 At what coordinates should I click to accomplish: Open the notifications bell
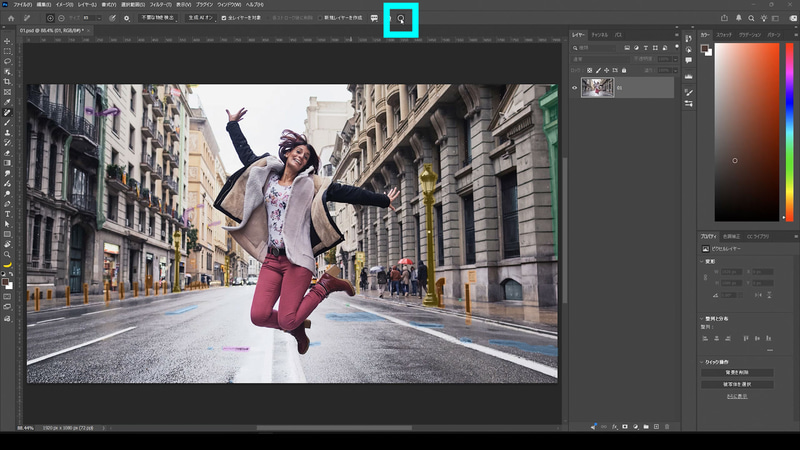coord(738,18)
